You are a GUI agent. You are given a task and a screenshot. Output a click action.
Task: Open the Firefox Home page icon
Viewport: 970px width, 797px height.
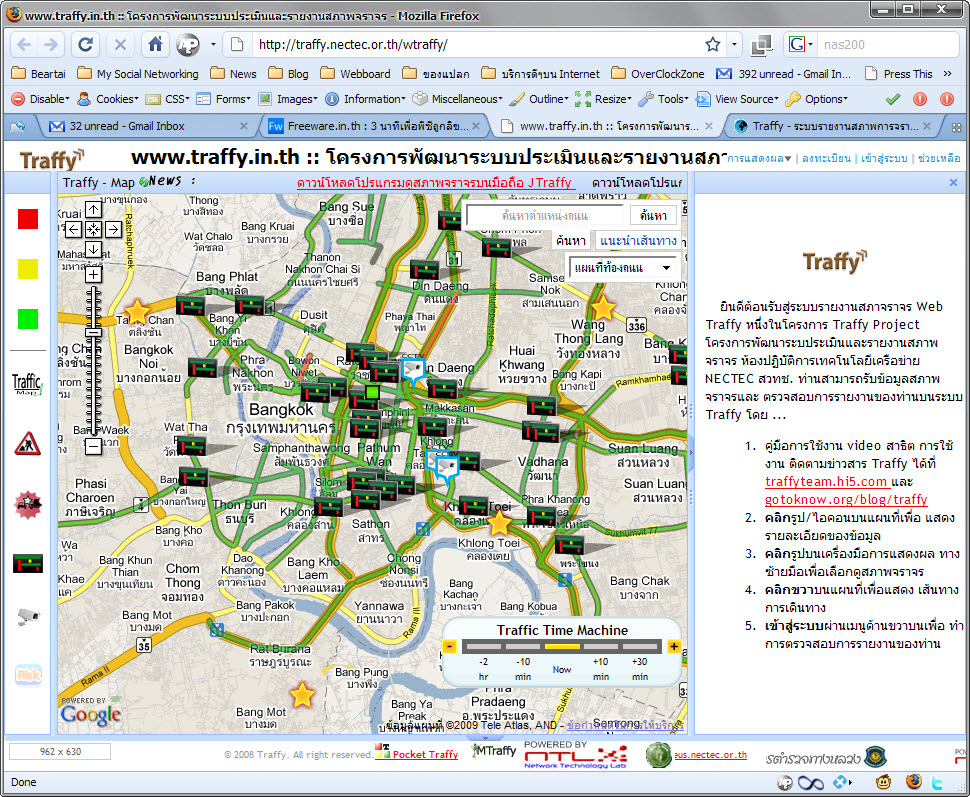click(155, 45)
